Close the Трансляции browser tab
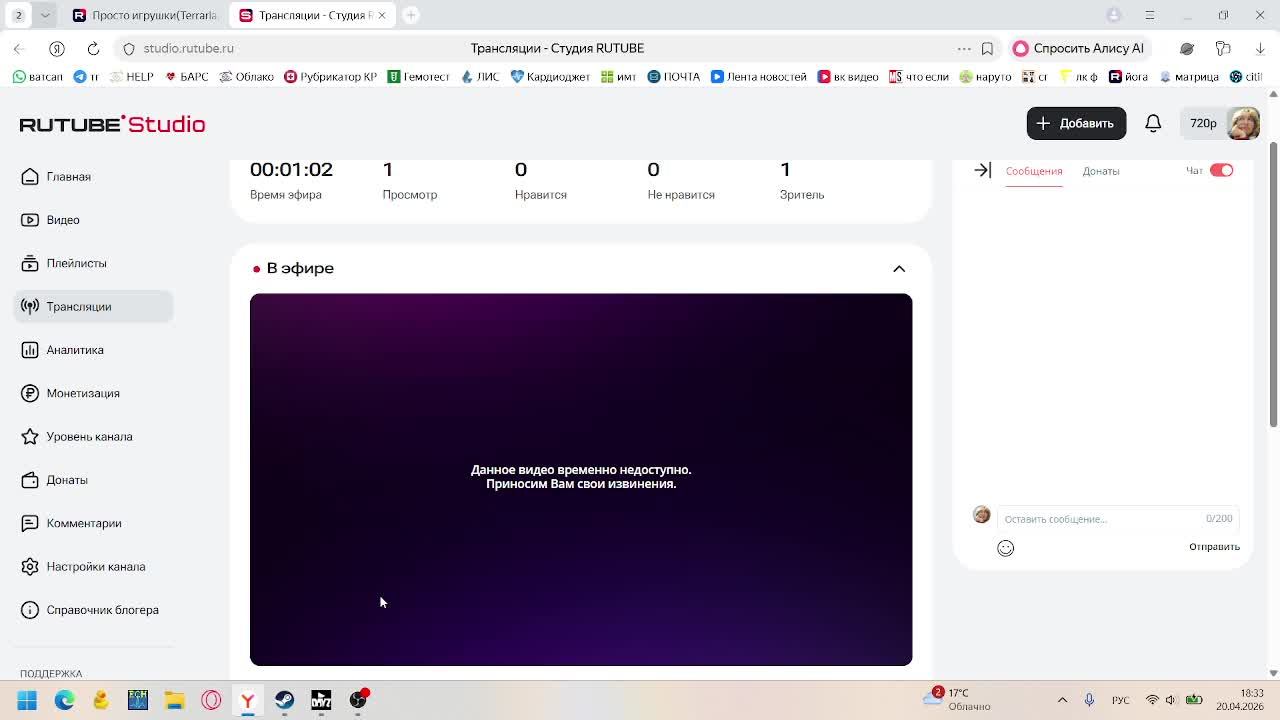The height and width of the screenshot is (720, 1280). (x=381, y=15)
